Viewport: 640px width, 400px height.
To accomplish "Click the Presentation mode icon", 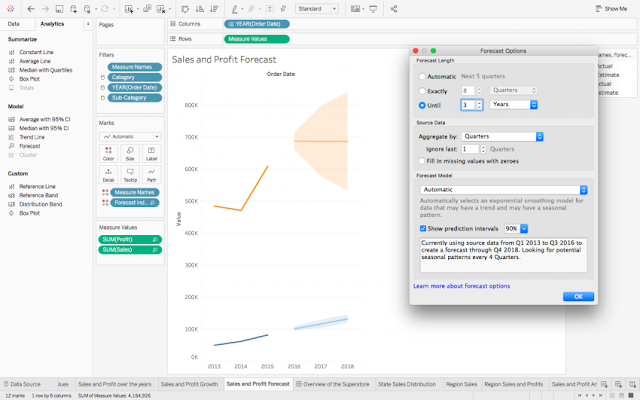I will tap(373, 9).
